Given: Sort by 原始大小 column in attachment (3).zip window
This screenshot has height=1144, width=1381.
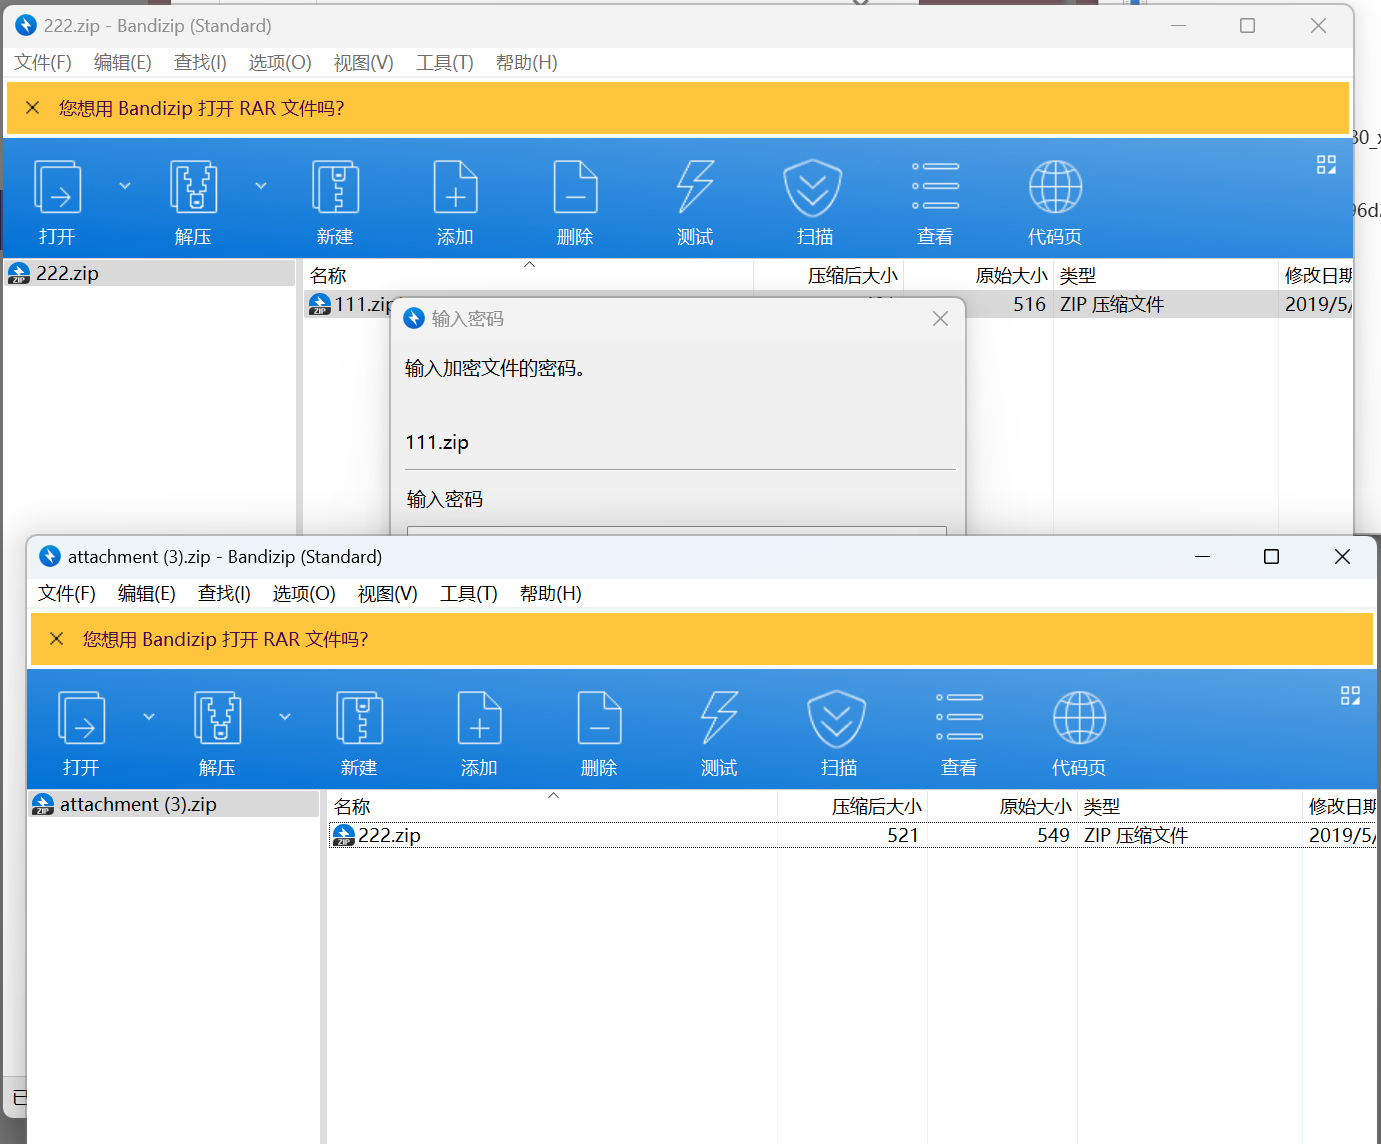Looking at the screenshot, I should point(1003,806).
